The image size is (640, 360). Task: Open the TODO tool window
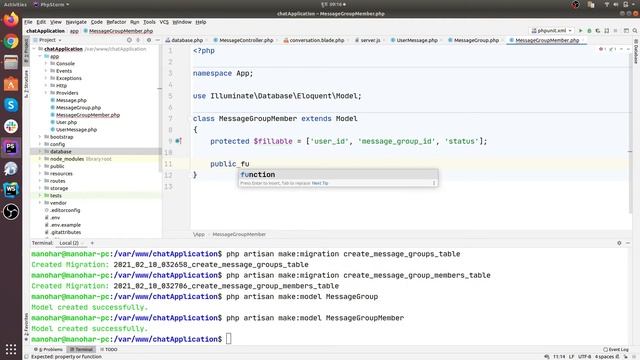(109, 349)
